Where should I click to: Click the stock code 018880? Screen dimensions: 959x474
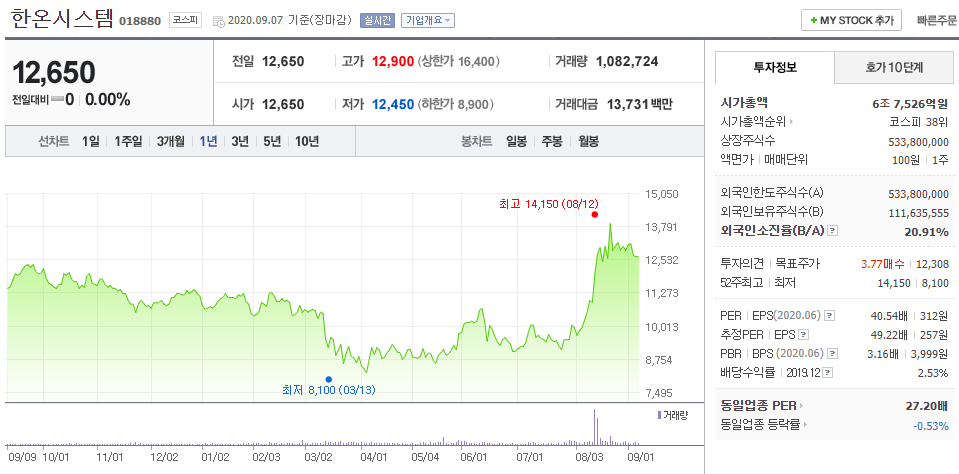[x=140, y=21]
